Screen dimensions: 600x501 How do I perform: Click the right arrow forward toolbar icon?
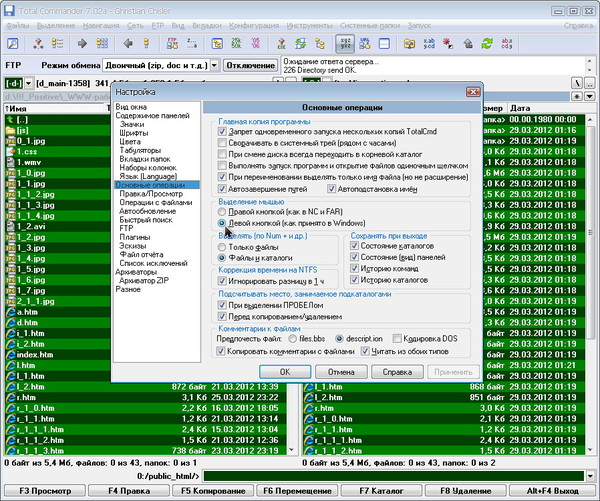click(x=82, y=43)
